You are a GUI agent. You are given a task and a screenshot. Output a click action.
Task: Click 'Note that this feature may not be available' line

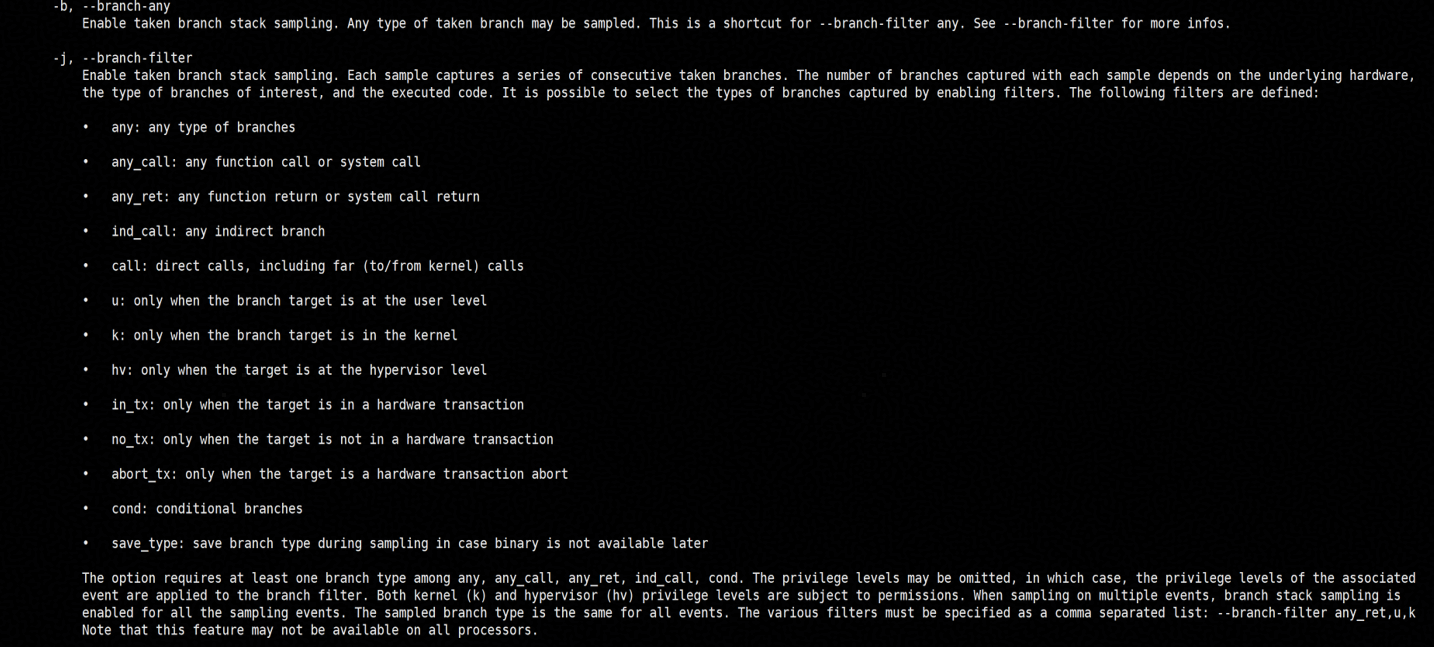[310, 631]
